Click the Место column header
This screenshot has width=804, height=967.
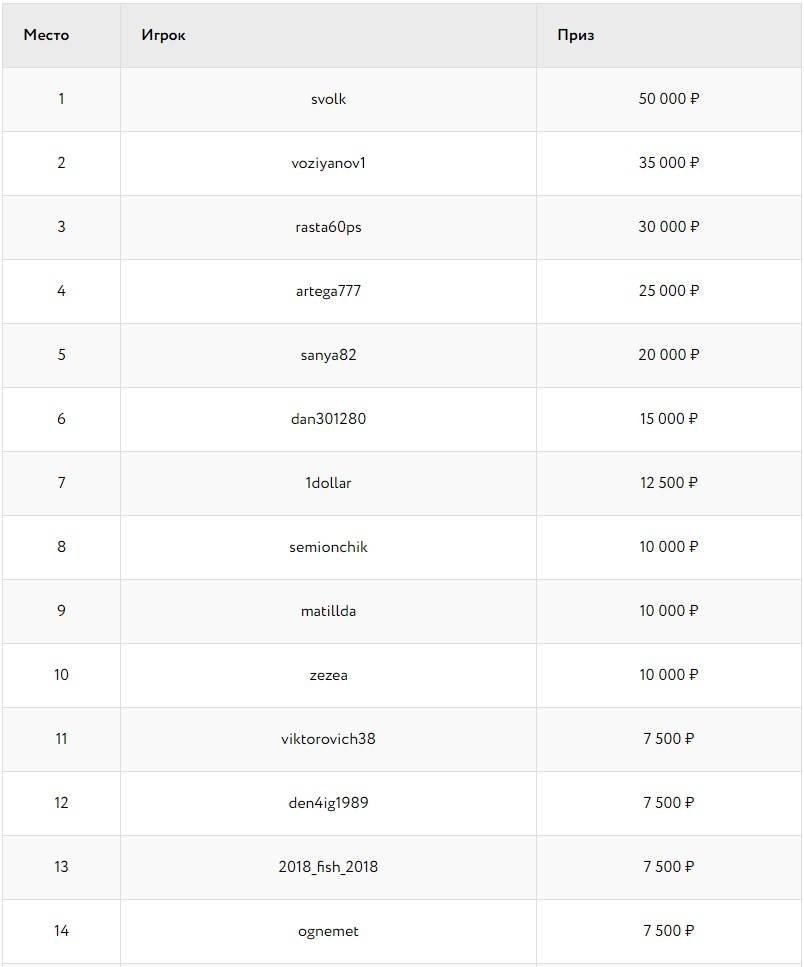click(47, 35)
